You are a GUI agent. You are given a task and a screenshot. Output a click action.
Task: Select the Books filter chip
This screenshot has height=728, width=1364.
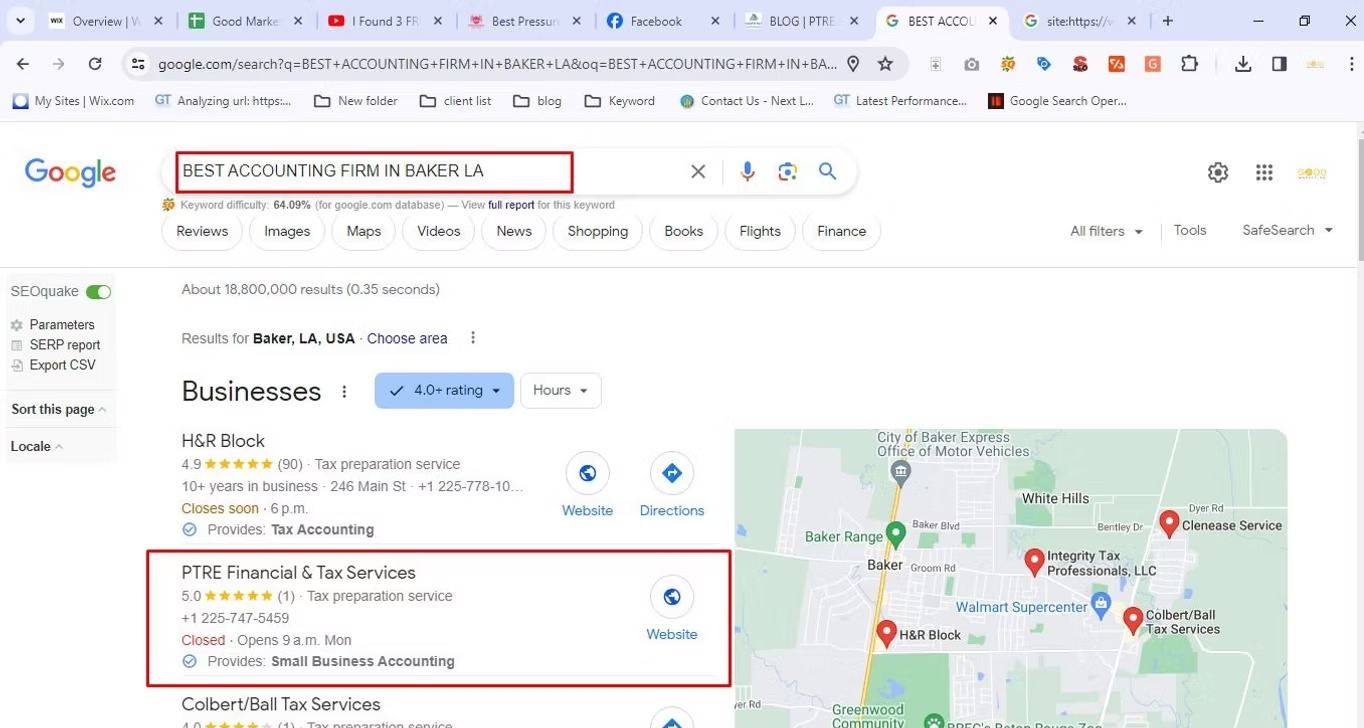point(684,231)
